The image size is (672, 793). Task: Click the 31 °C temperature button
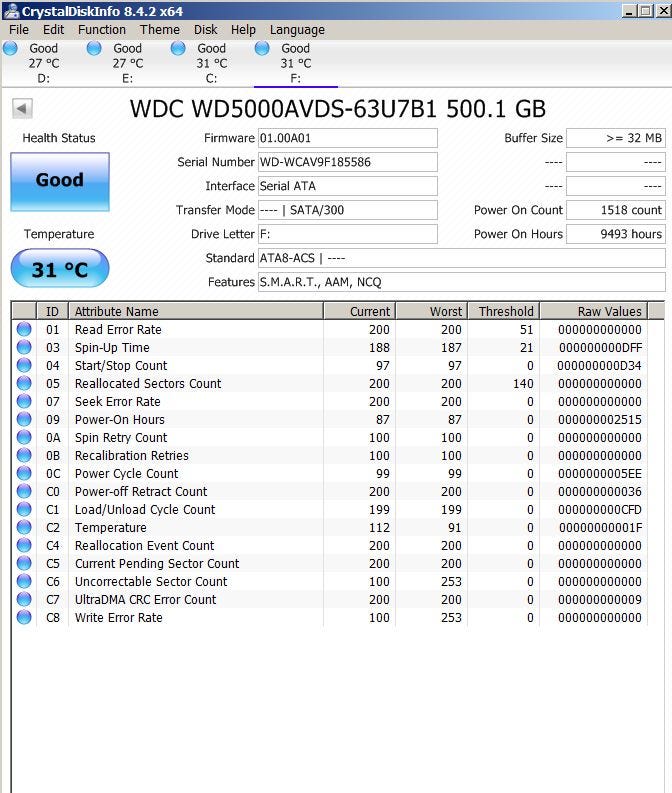point(60,269)
